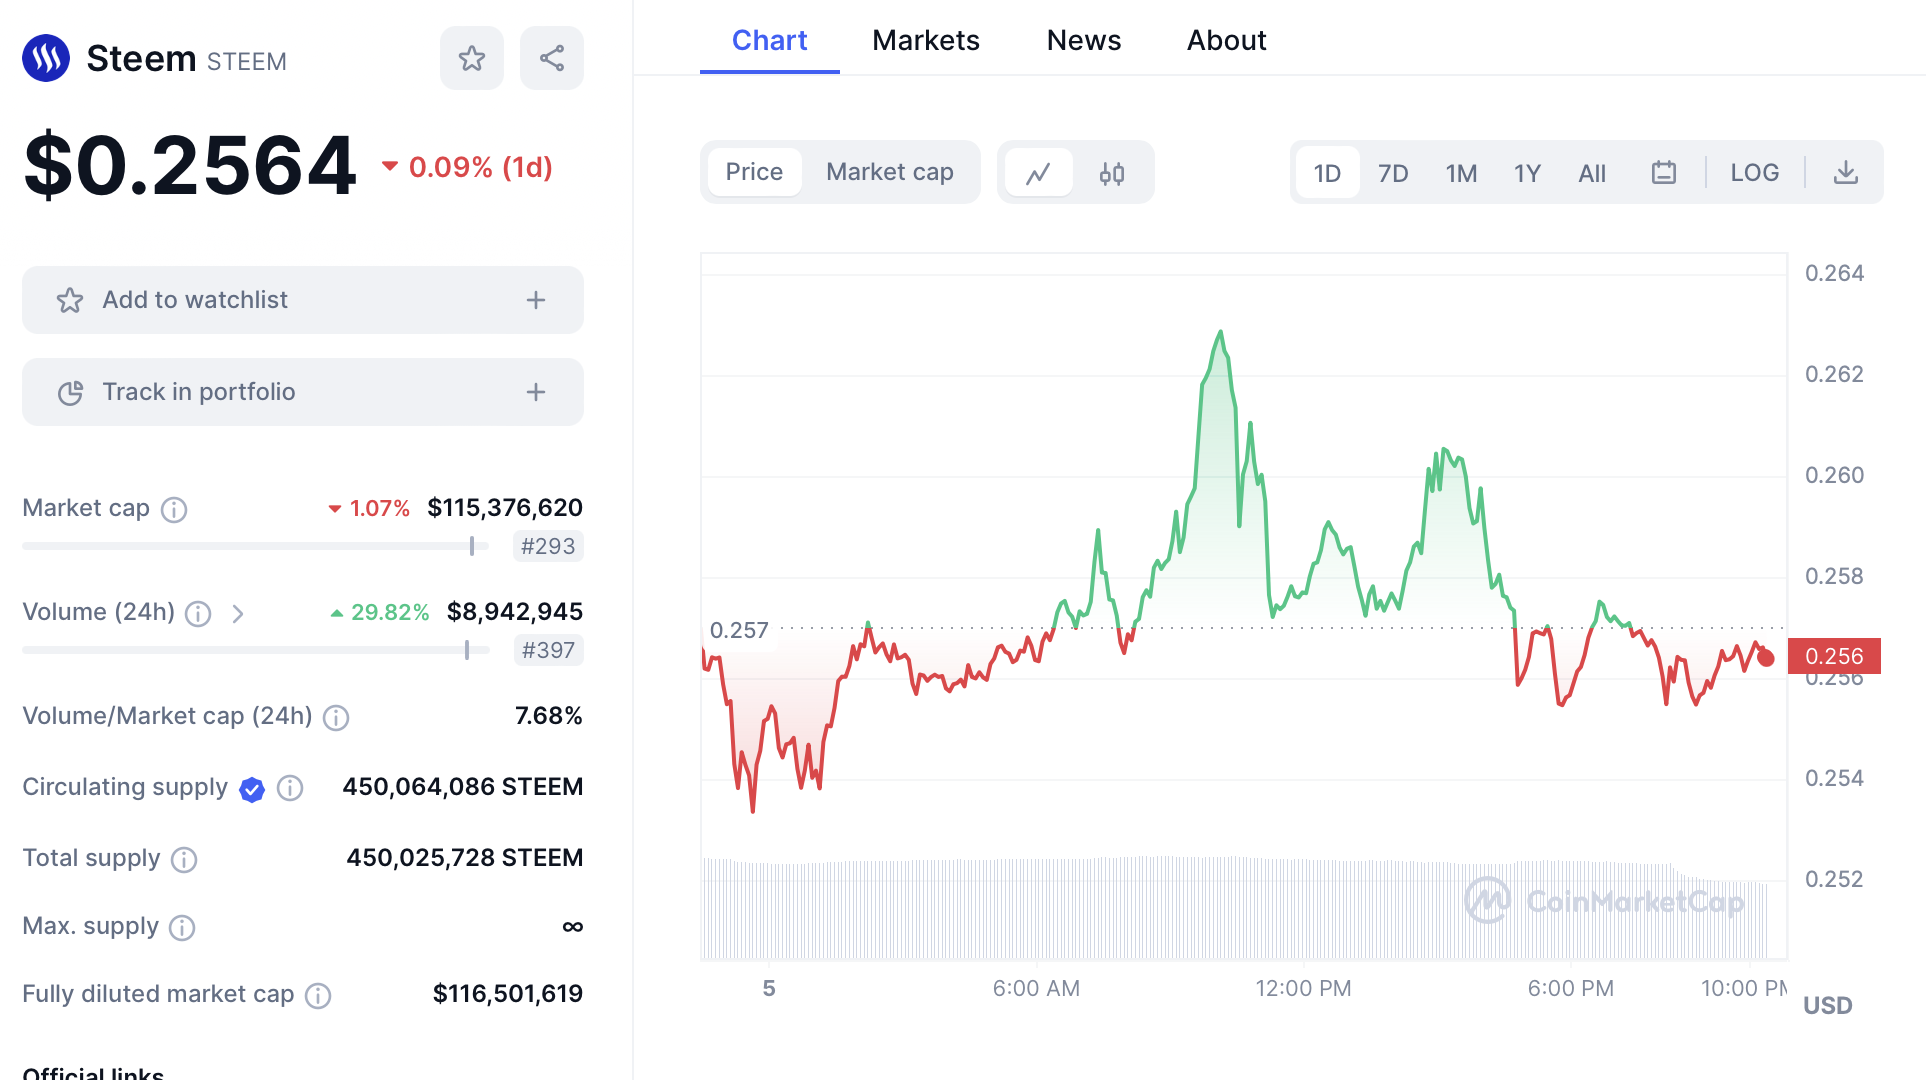Open the calendar date range picker
Screen dimensions: 1926x1080
pos(1663,173)
